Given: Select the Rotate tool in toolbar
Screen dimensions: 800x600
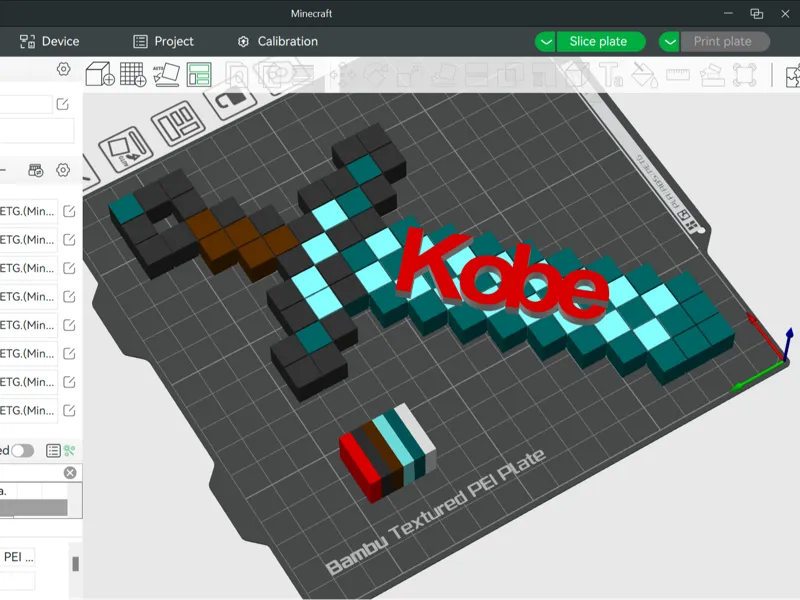Looking at the screenshot, I should [x=376, y=75].
